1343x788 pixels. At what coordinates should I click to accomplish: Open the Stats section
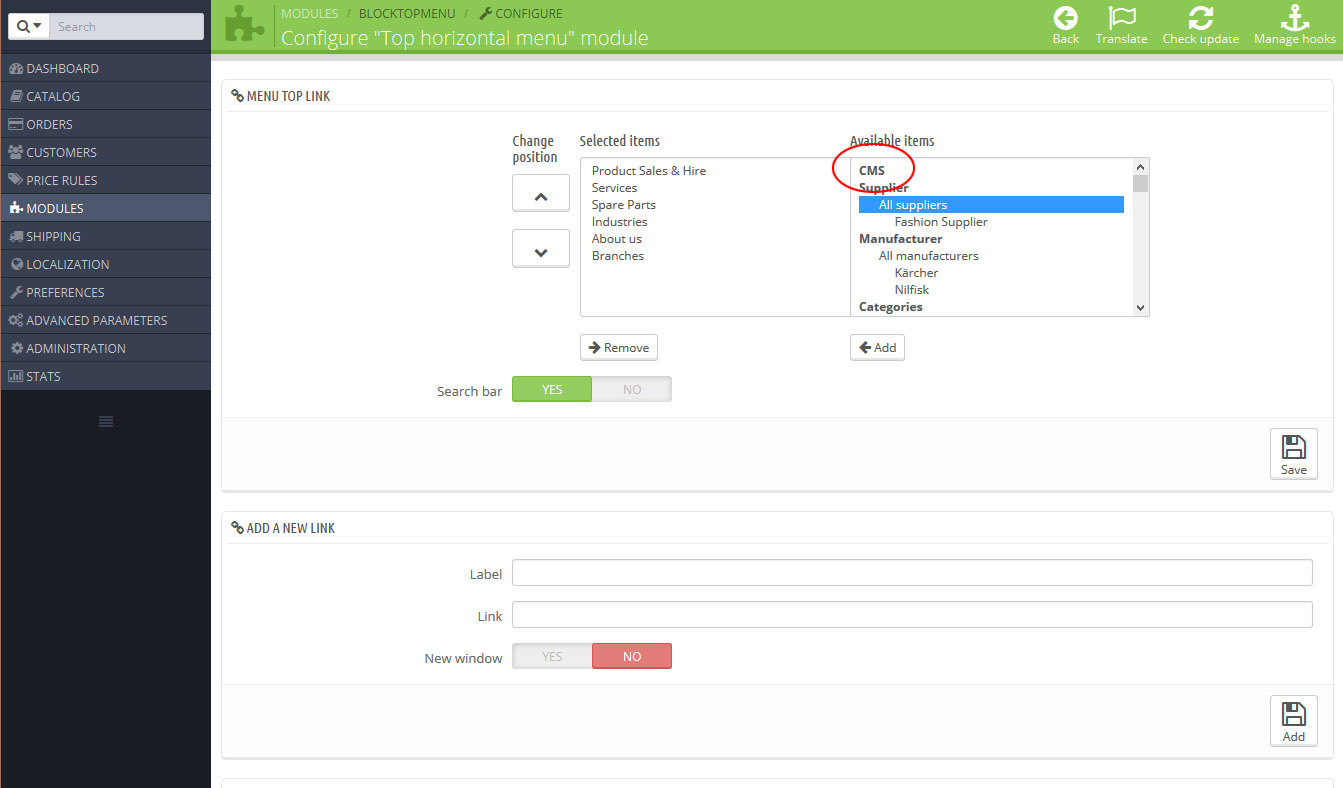pyautogui.click(x=105, y=376)
